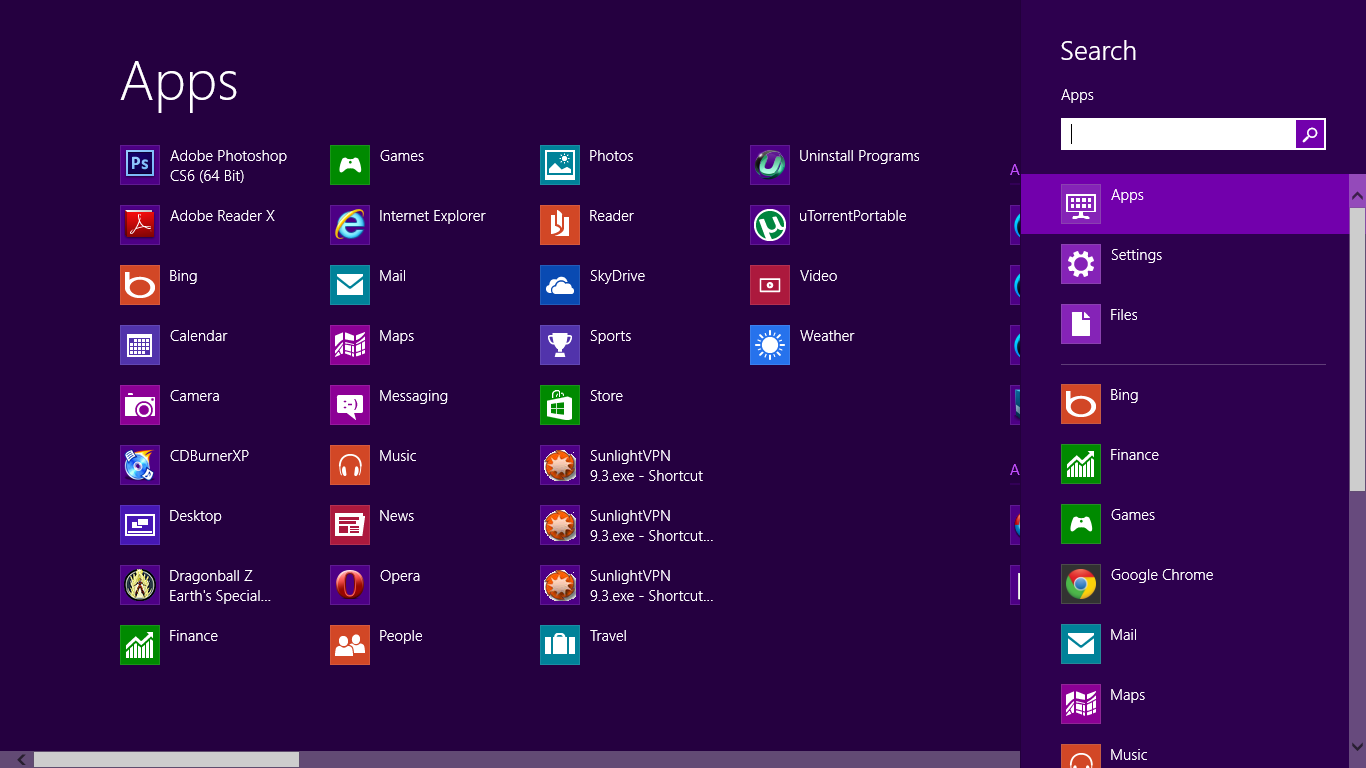Open SkyDrive app icon
Screen dimensions: 1366x768
click(560, 285)
